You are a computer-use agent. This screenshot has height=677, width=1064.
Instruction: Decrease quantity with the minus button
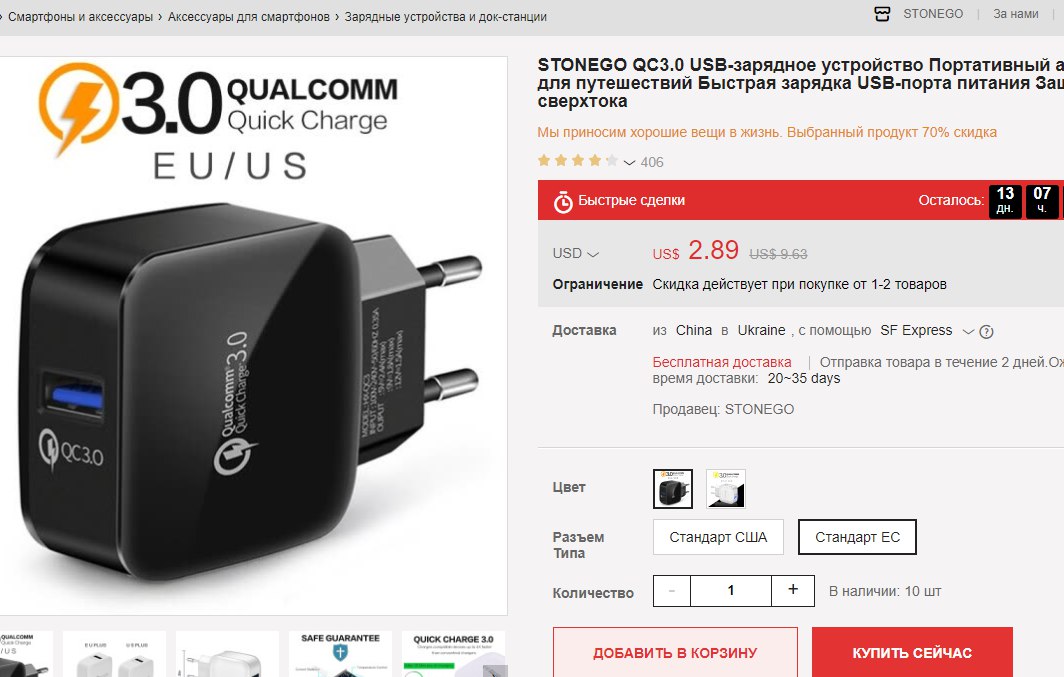(x=672, y=590)
